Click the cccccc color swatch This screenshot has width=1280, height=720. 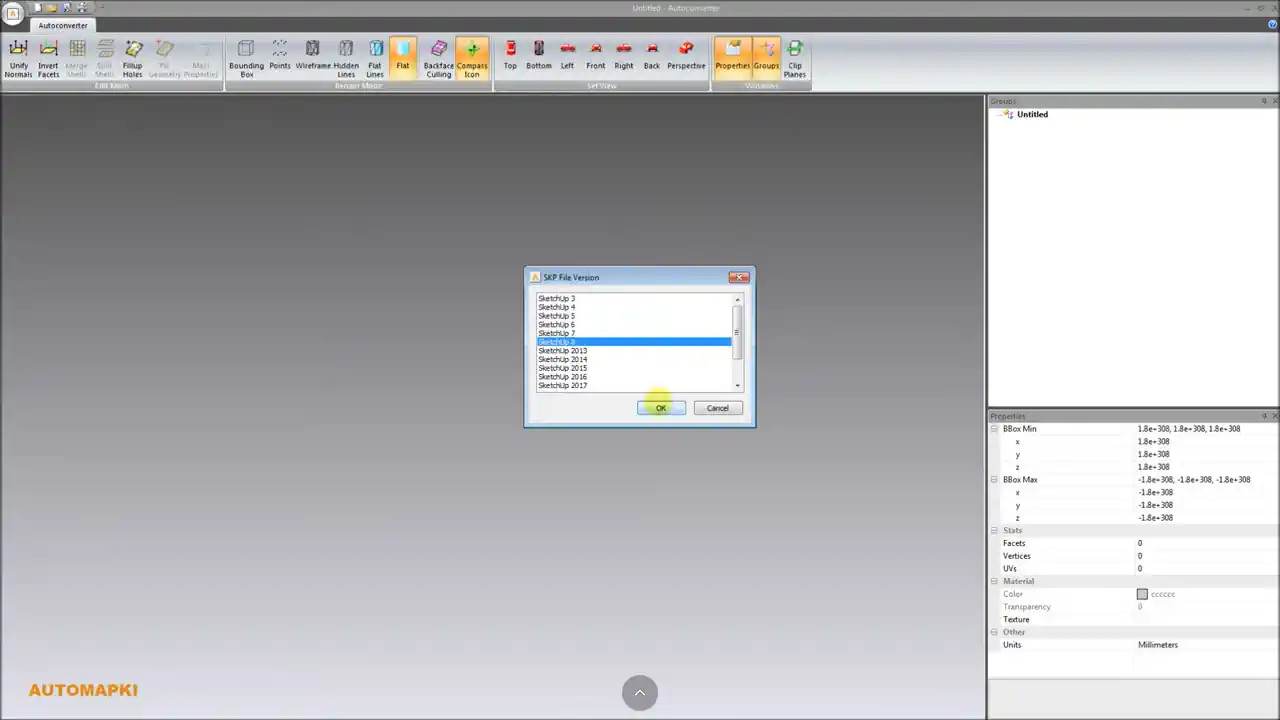coord(1142,594)
